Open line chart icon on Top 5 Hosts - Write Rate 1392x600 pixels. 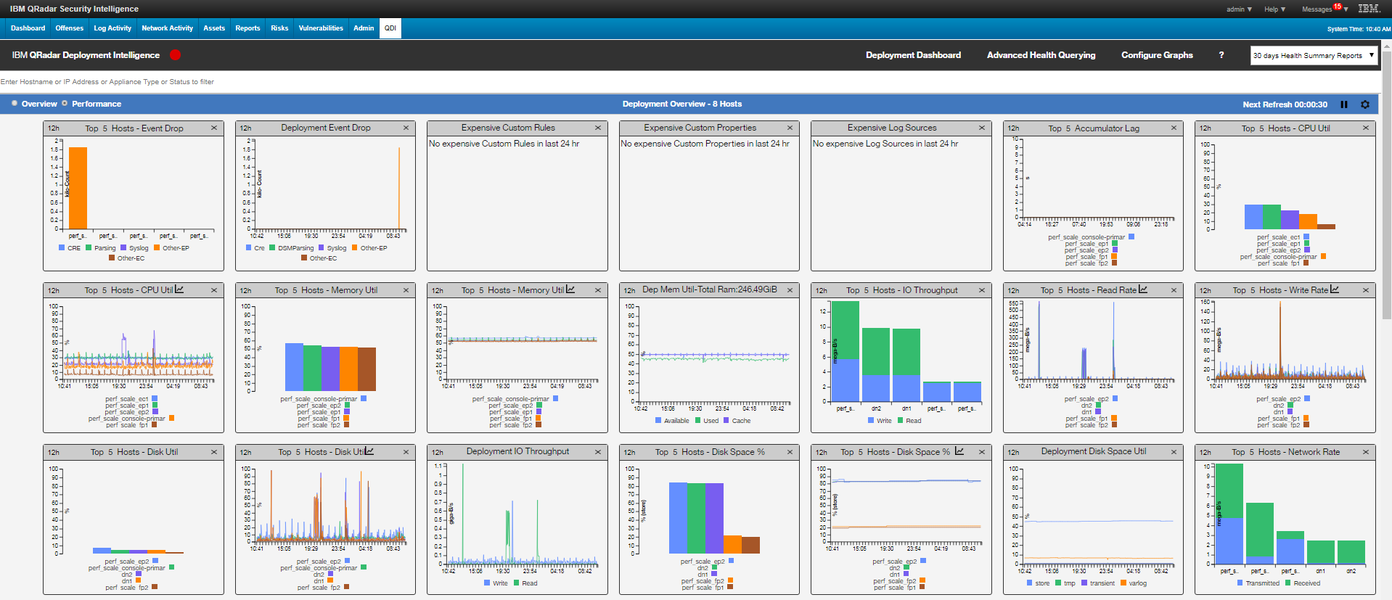pos(1334,290)
